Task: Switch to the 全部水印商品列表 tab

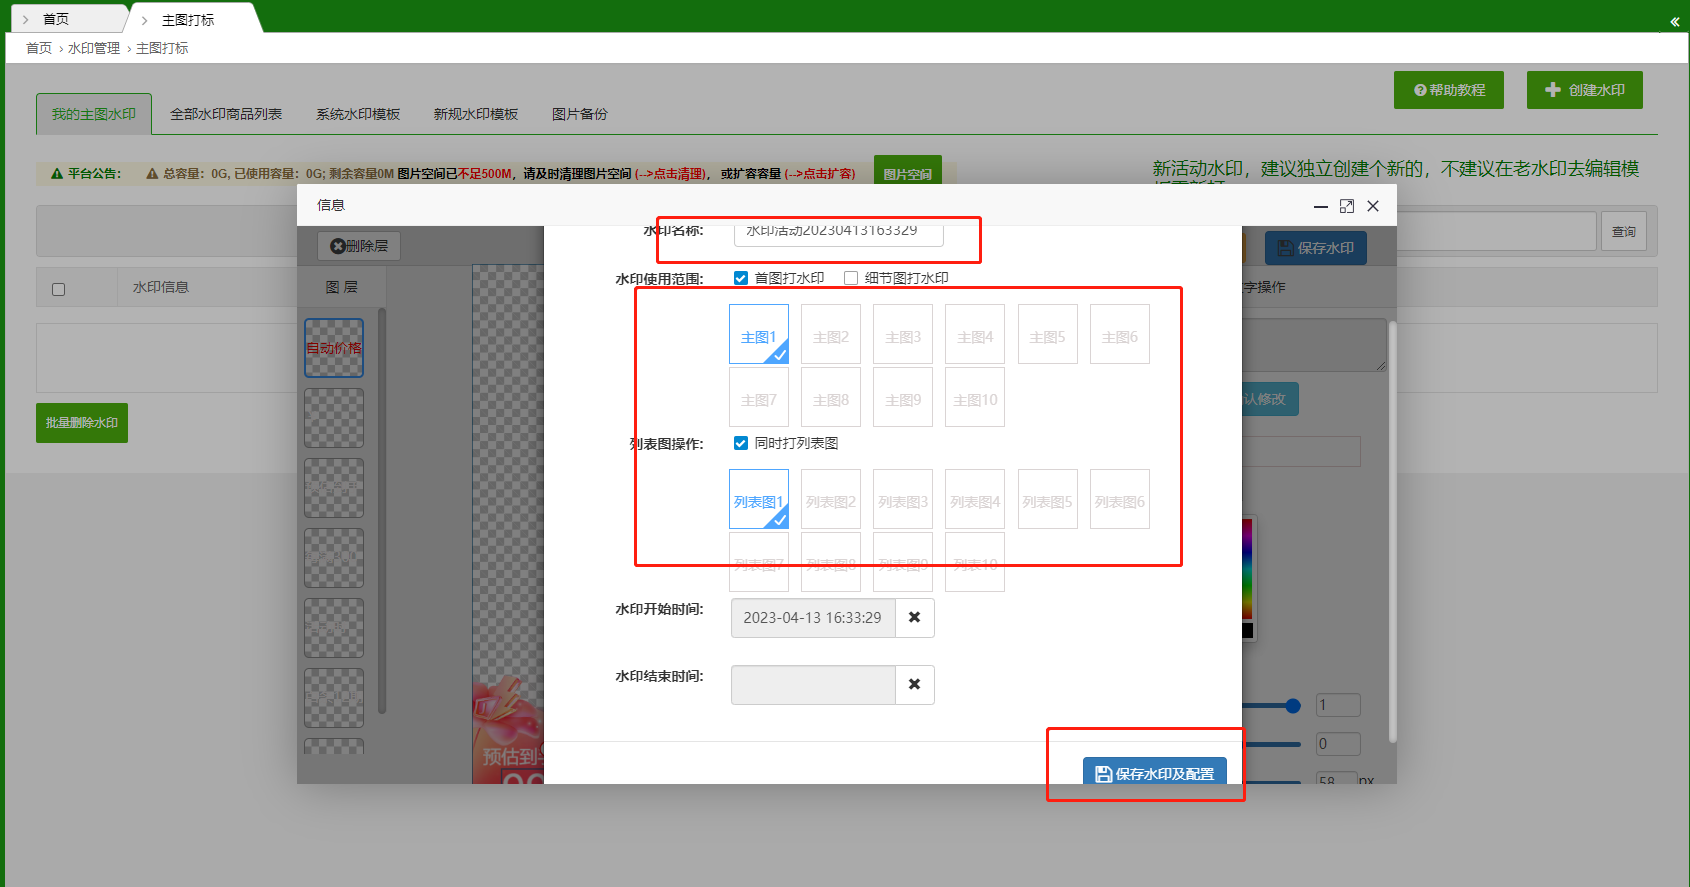Action: click(x=226, y=114)
